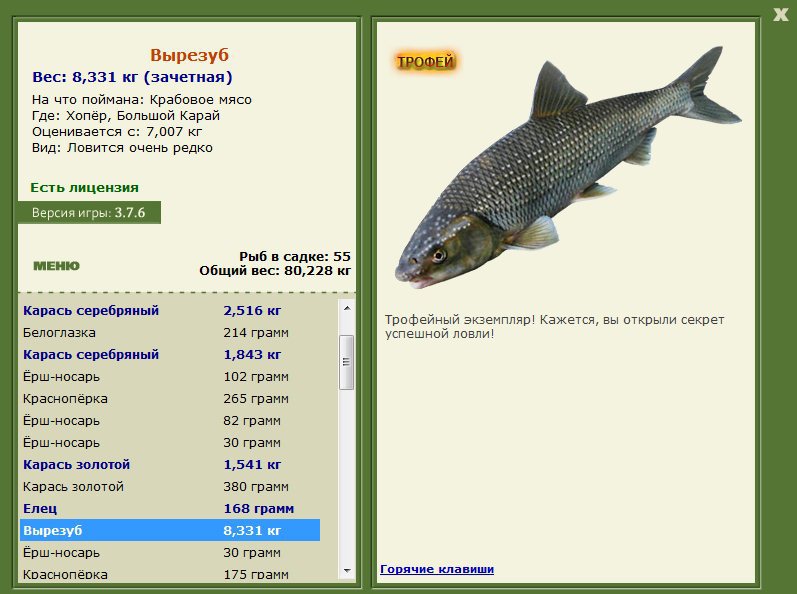Screen dimensions: 797x594
Task: Click the scrollbar up arrow in fish list
Action: point(347,308)
